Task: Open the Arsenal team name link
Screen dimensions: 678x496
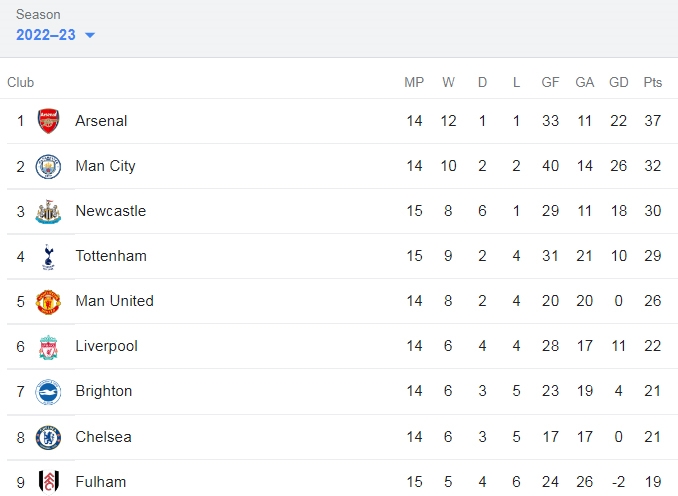Action: pos(101,121)
